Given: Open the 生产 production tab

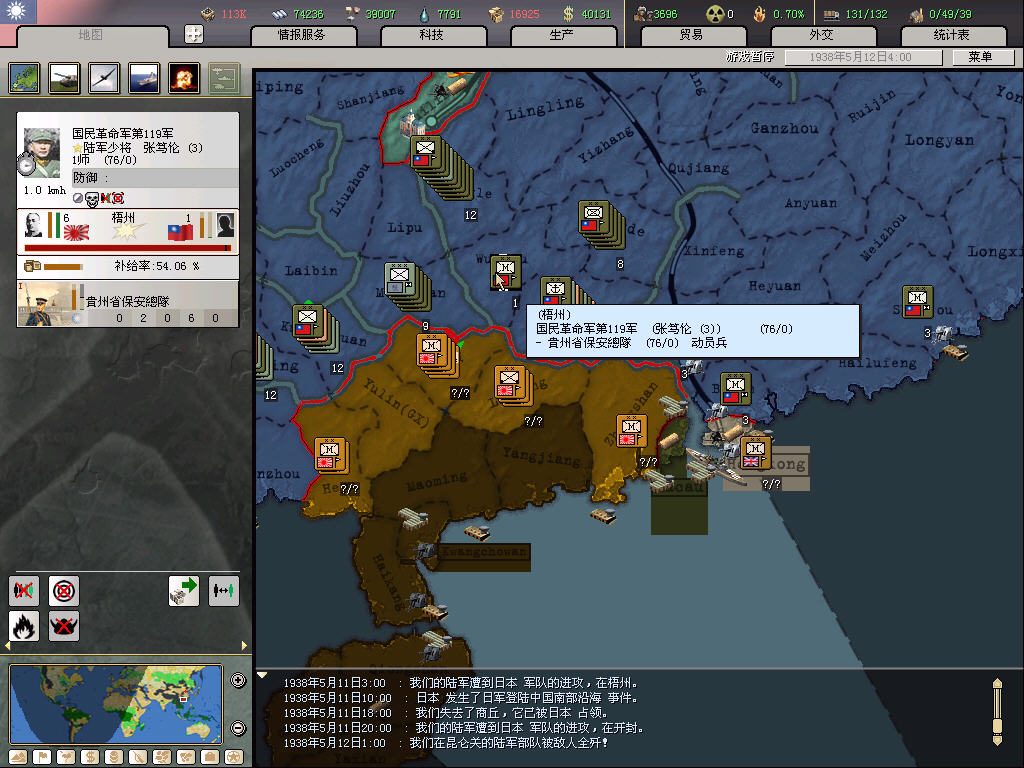Looking at the screenshot, I should click(562, 35).
